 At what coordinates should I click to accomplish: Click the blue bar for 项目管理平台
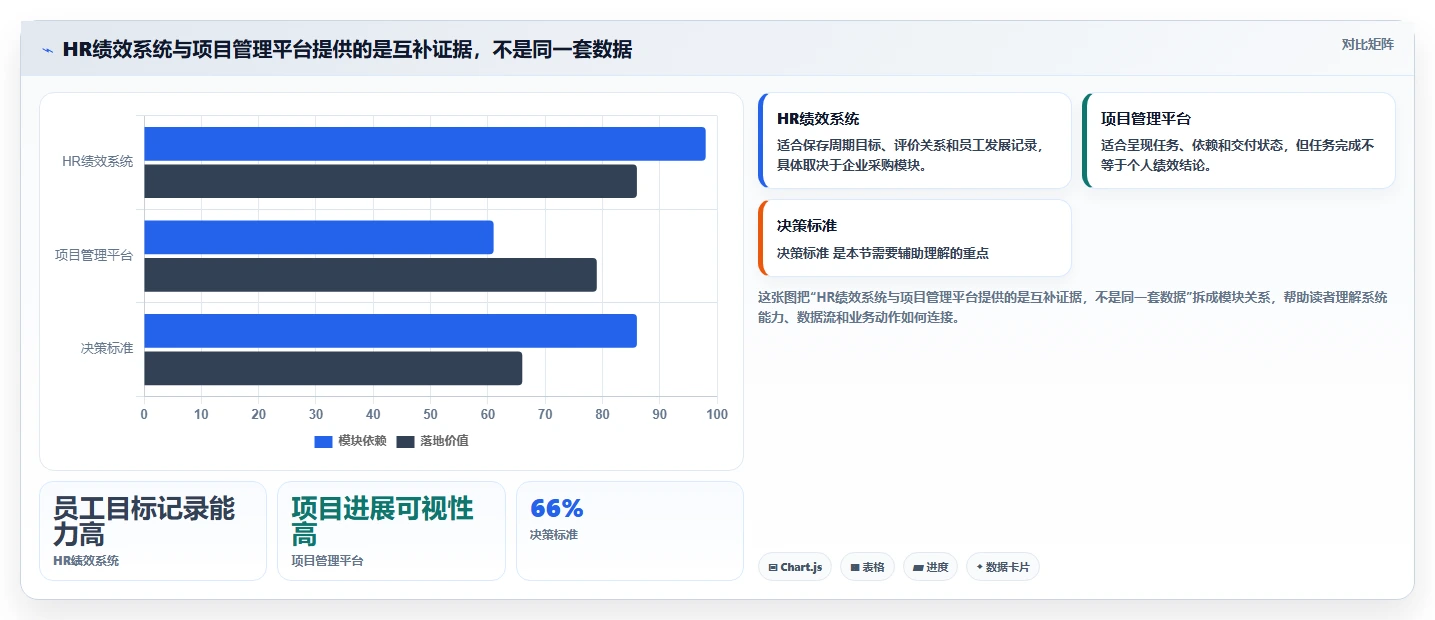319,237
